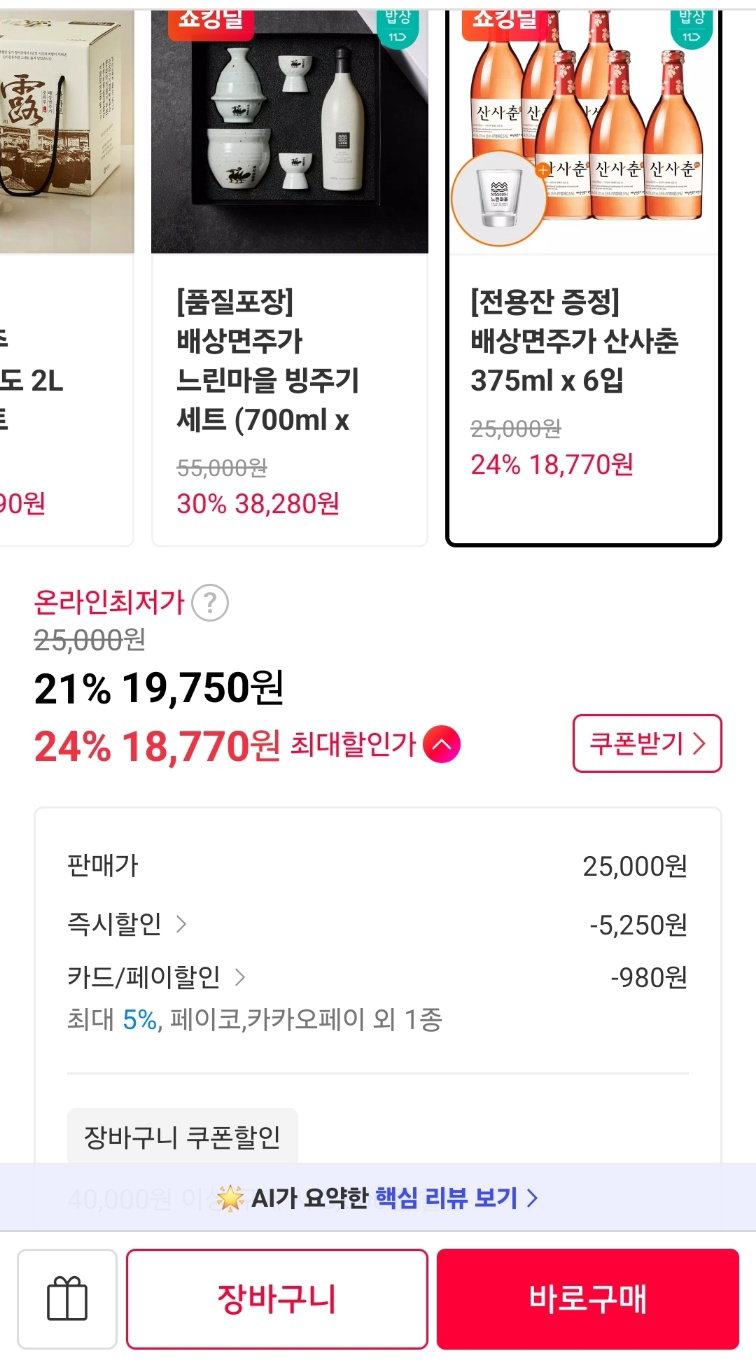This screenshot has width=756, height=1366.
Task: Select the 24% 18,770원 maximum discount price
Action: click(x=157, y=746)
